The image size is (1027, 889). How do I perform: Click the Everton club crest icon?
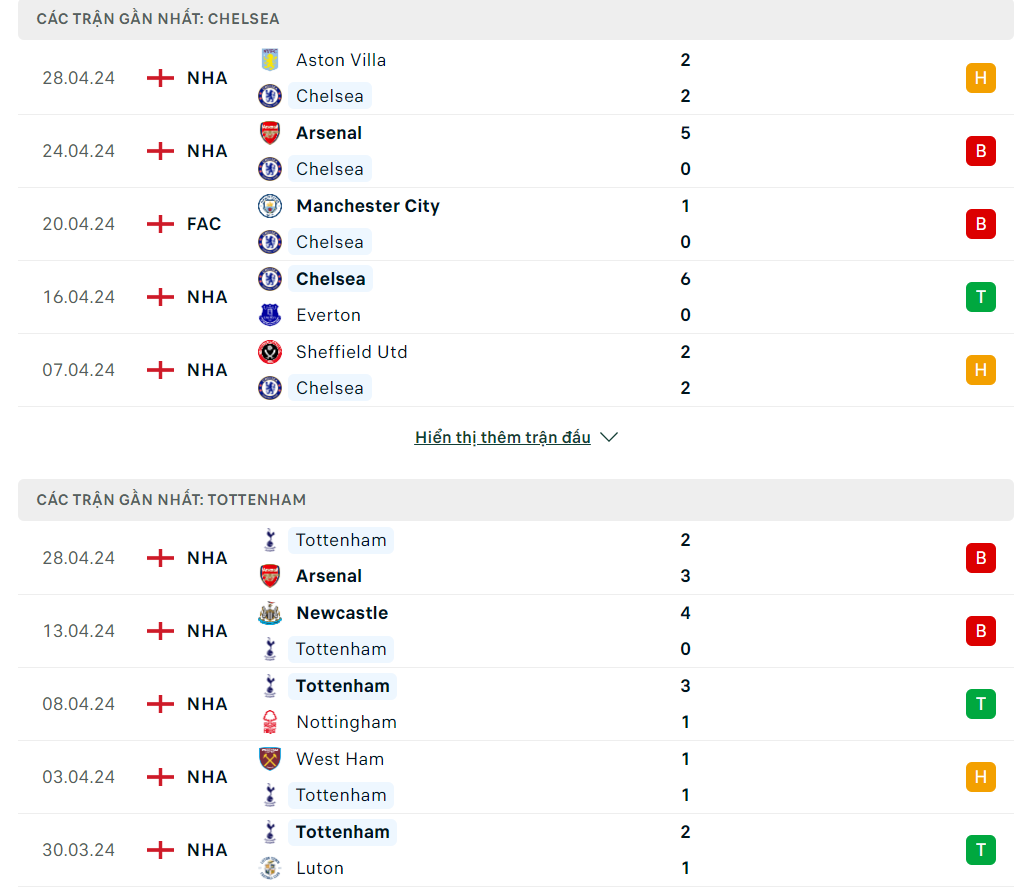click(x=270, y=315)
